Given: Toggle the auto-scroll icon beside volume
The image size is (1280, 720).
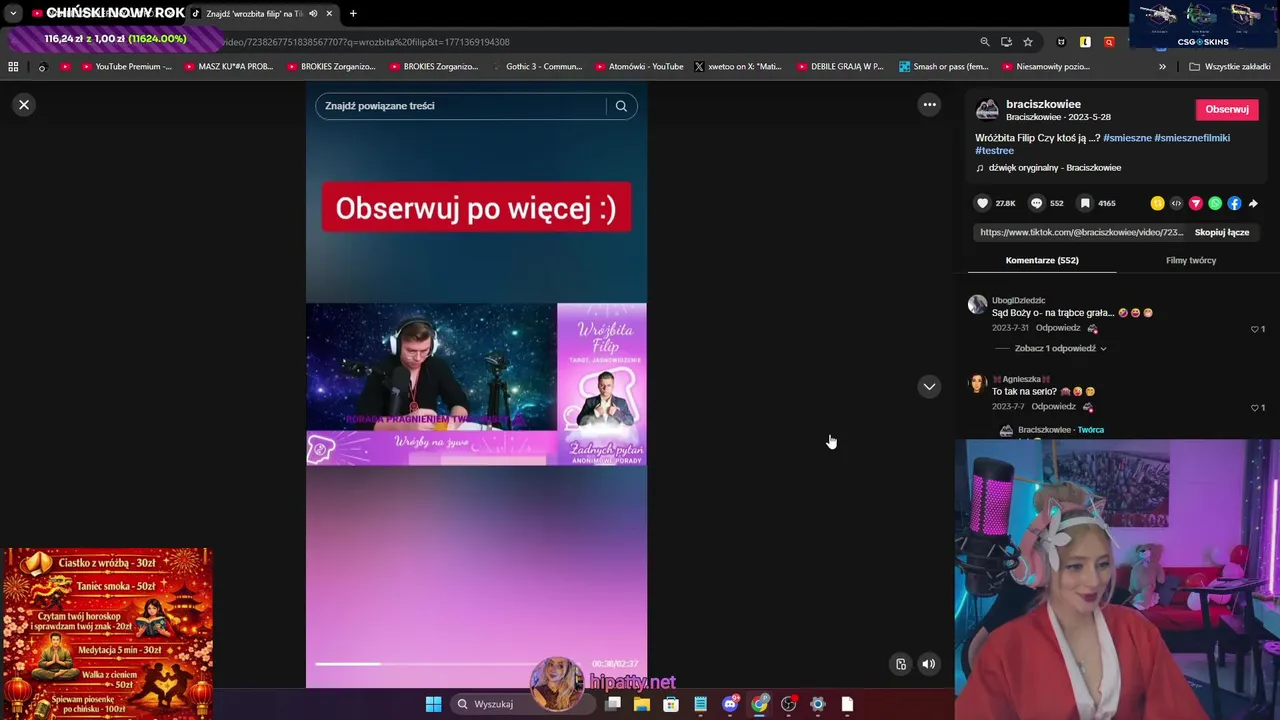Looking at the screenshot, I should point(901,664).
